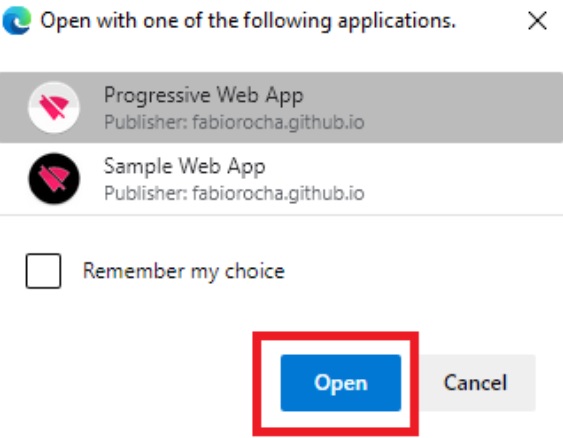Click the Microsoft Edge logo icon
Viewport: 563px width, 438px height.
click(x=17, y=20)
